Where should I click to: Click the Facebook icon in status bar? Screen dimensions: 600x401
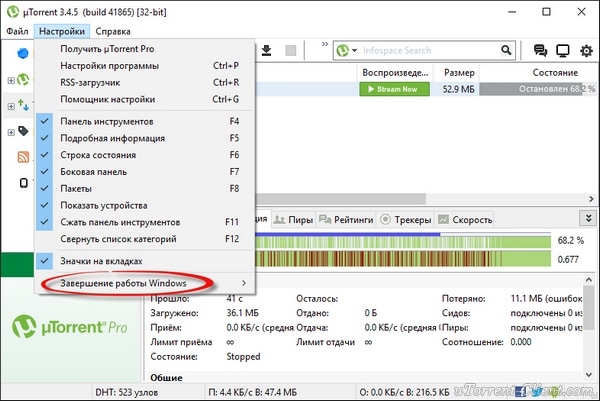(x=520, y=391)
